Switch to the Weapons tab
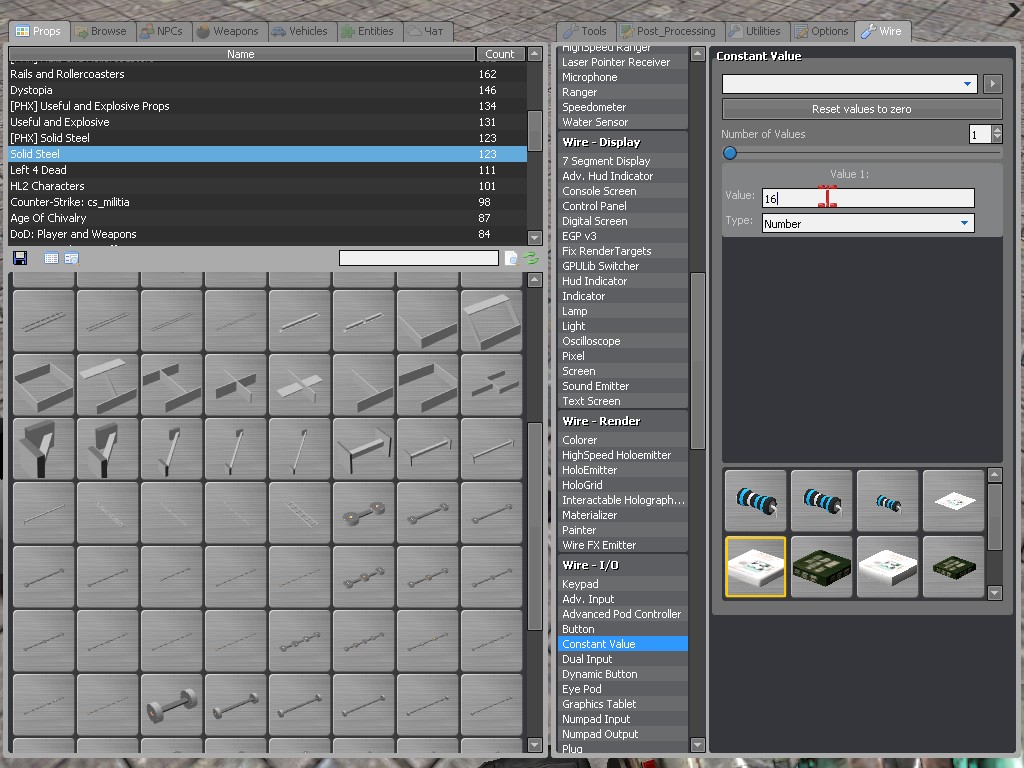Screen dimensions: 1024x768 (x=228, y=31)
